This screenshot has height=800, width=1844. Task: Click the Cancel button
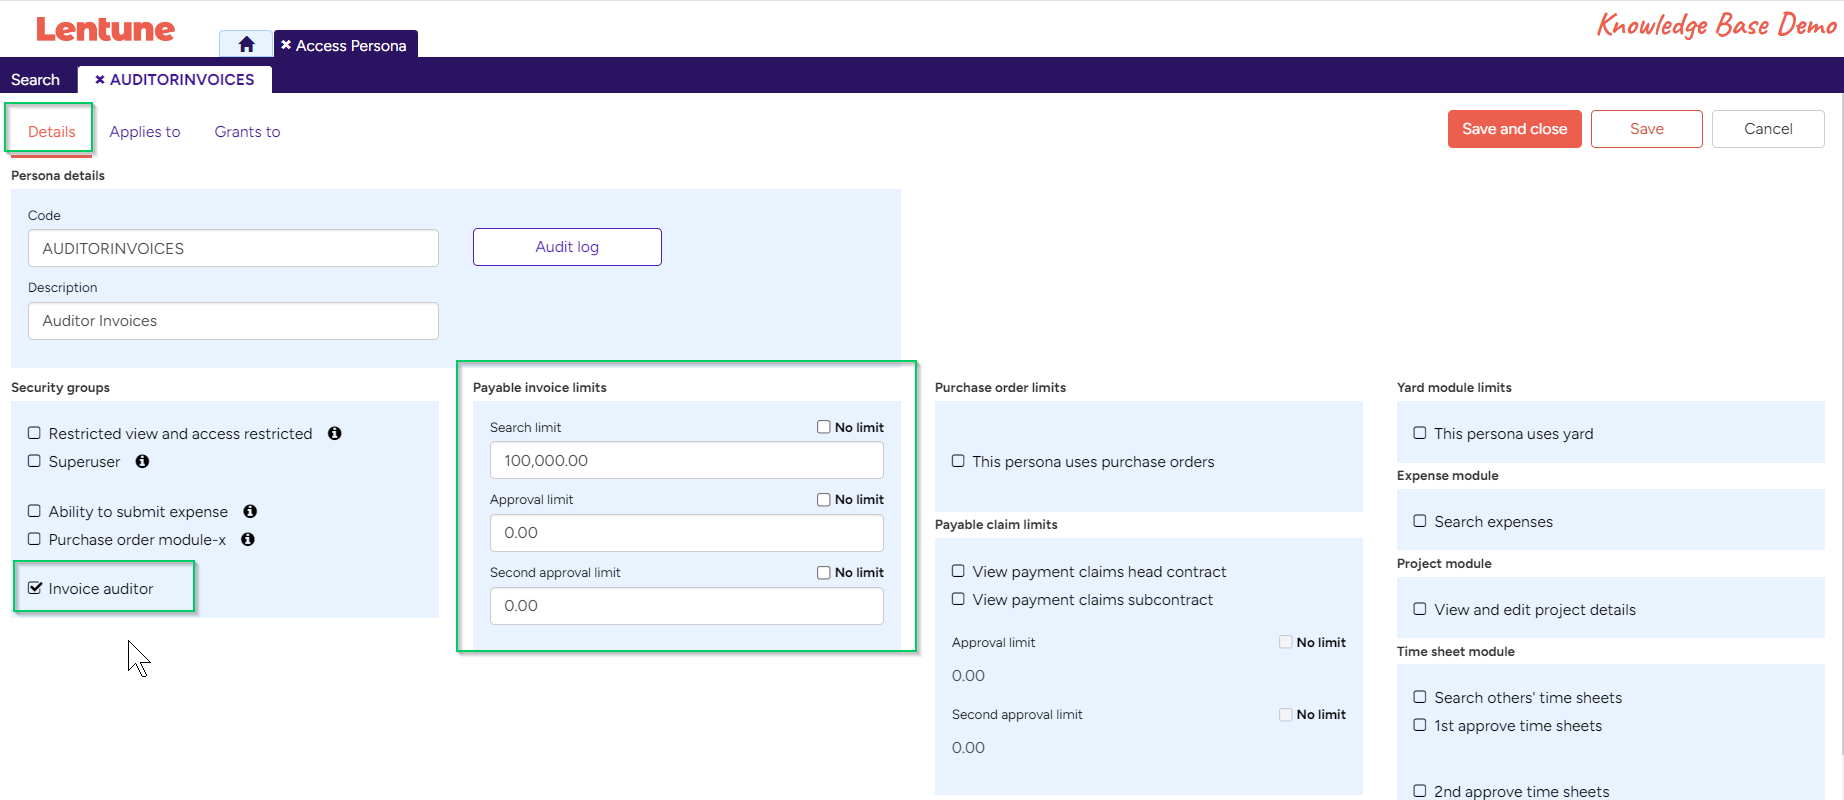pos(1768,129)
